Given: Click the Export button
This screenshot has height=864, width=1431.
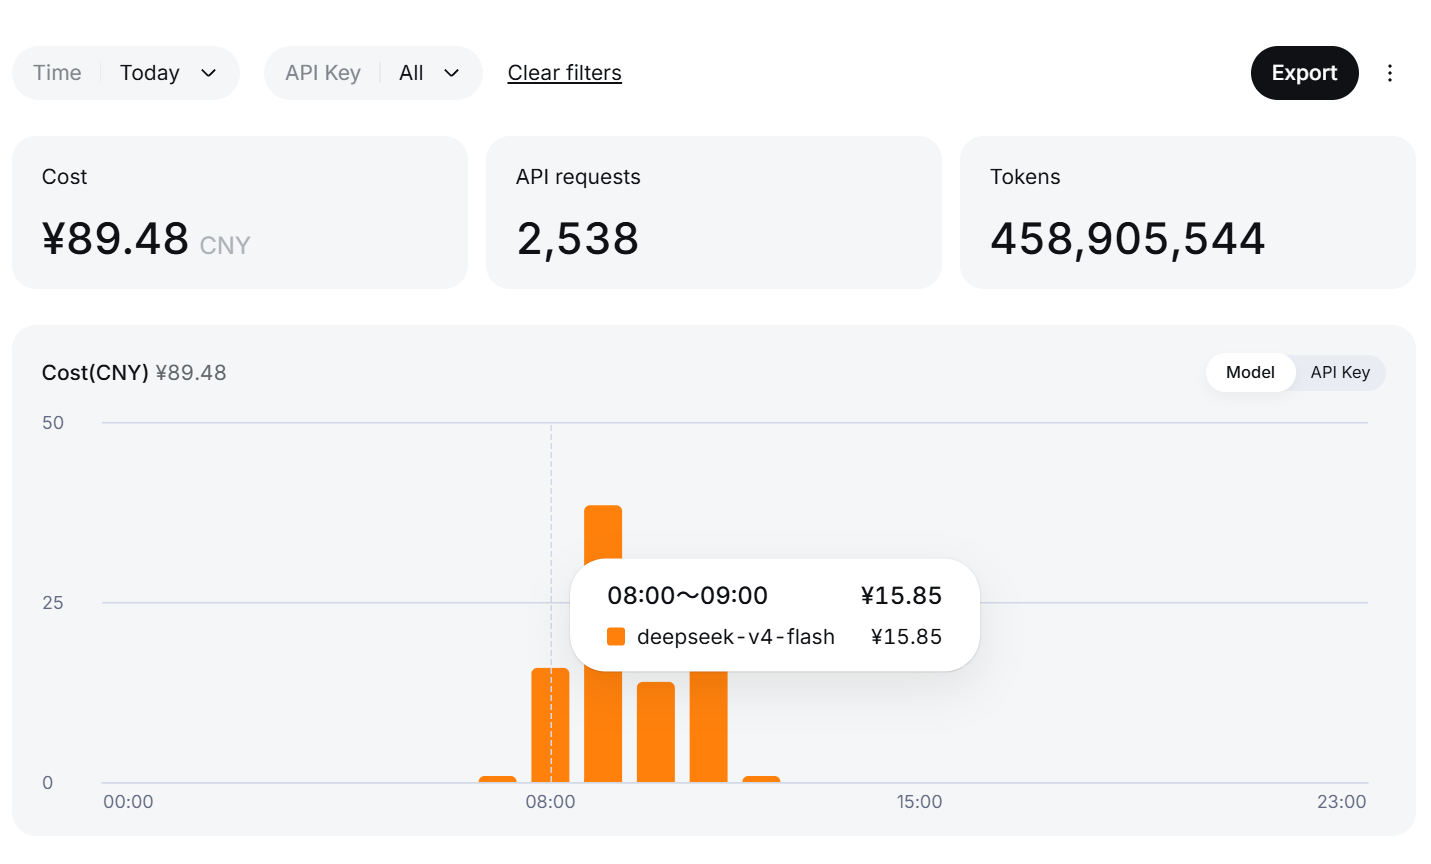Looking at the screenshot, I should click(1304, 73).
